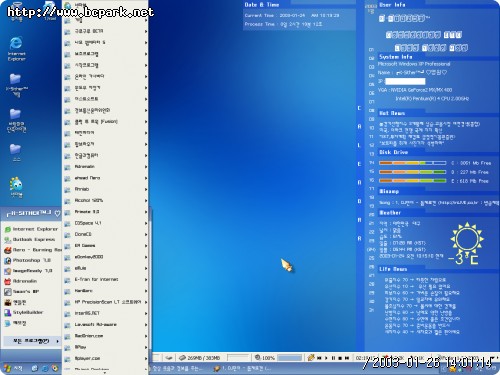Click the colorful messenger character desktop icon
Viewport: 500px width, 375px height.
(x=16, y=187)
